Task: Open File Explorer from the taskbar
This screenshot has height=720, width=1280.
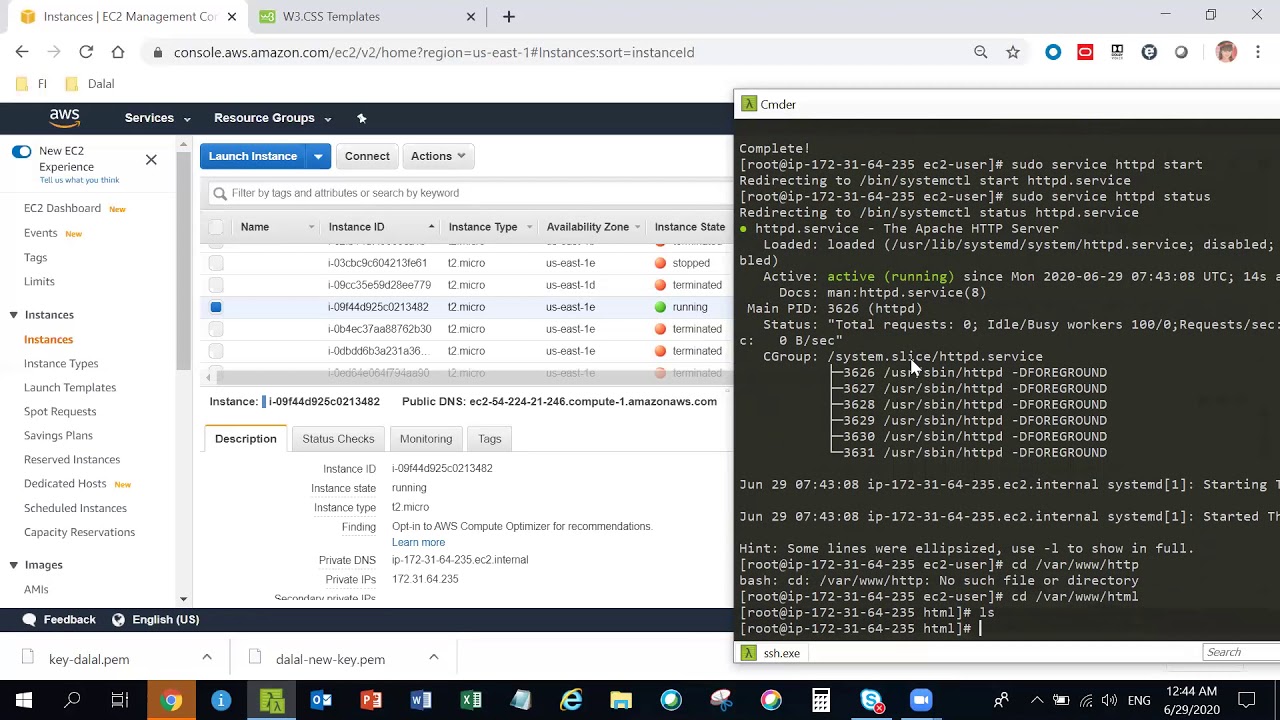Action: click(621, 700)
